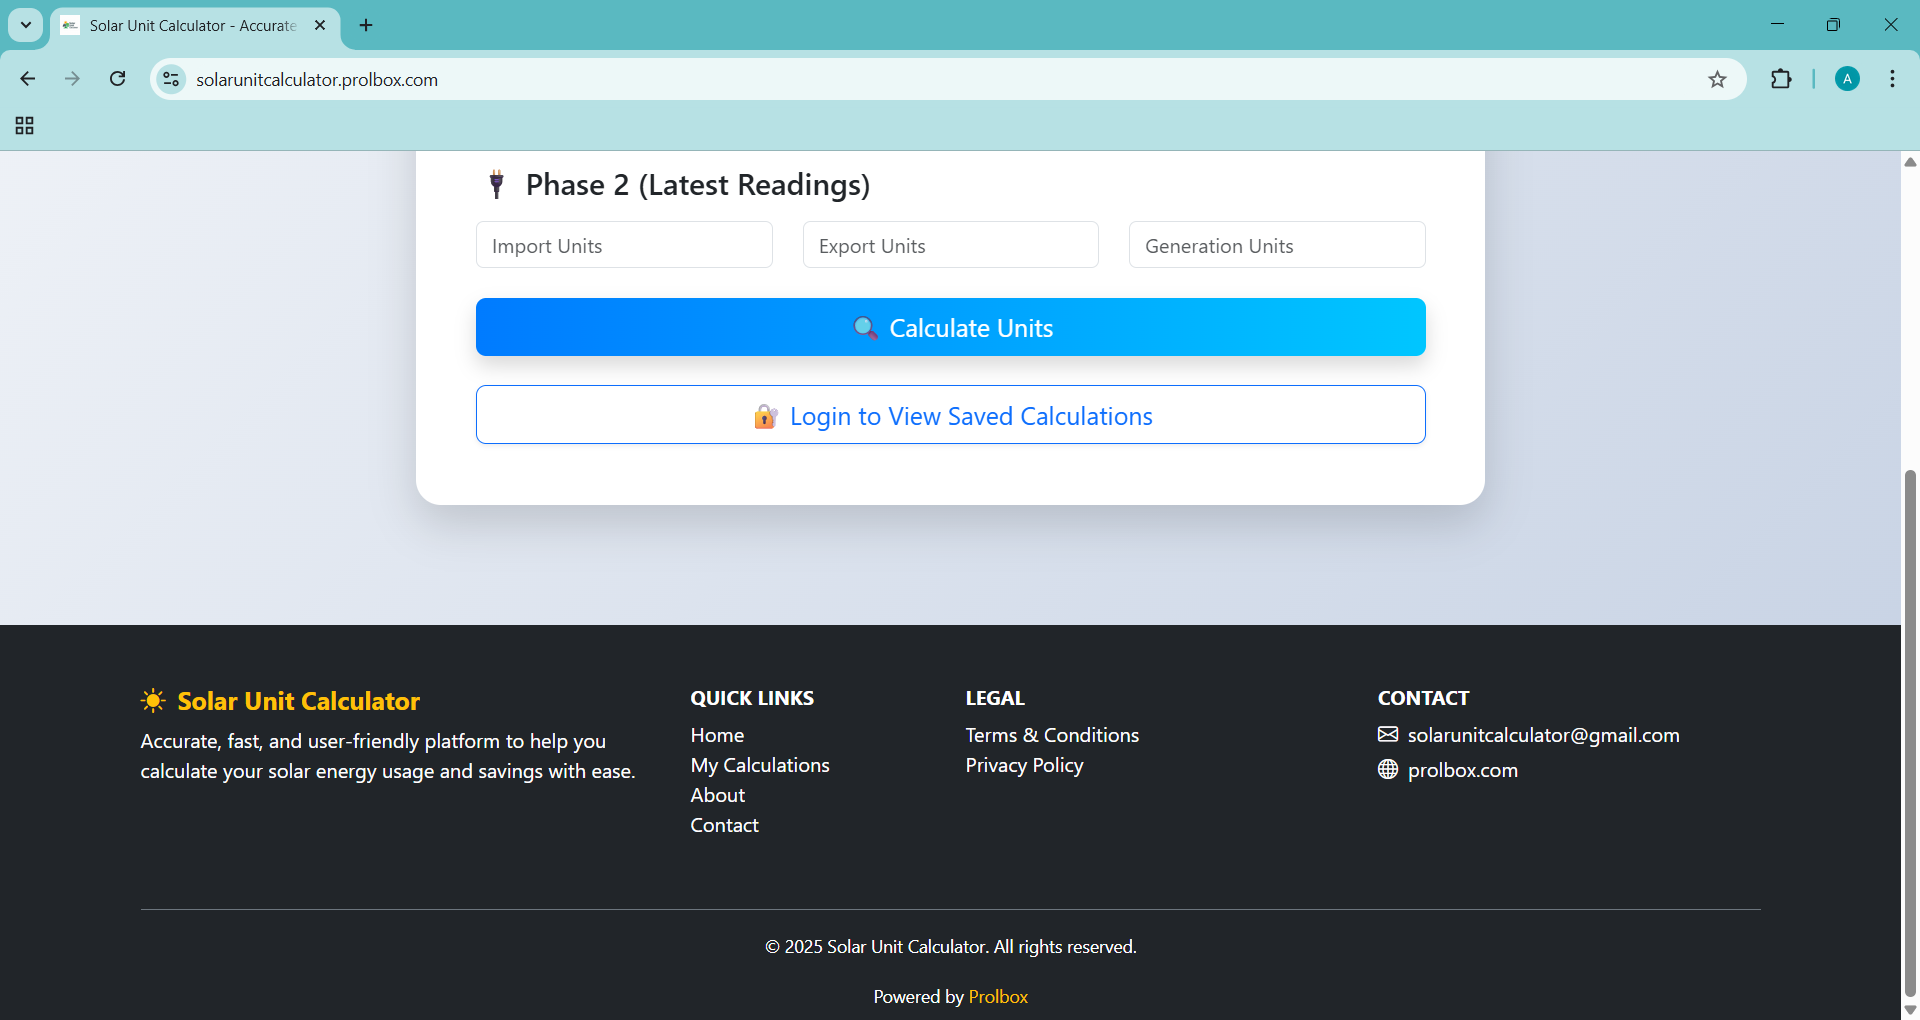Open the Privacy Policy link

click(x=1024, y=765)
